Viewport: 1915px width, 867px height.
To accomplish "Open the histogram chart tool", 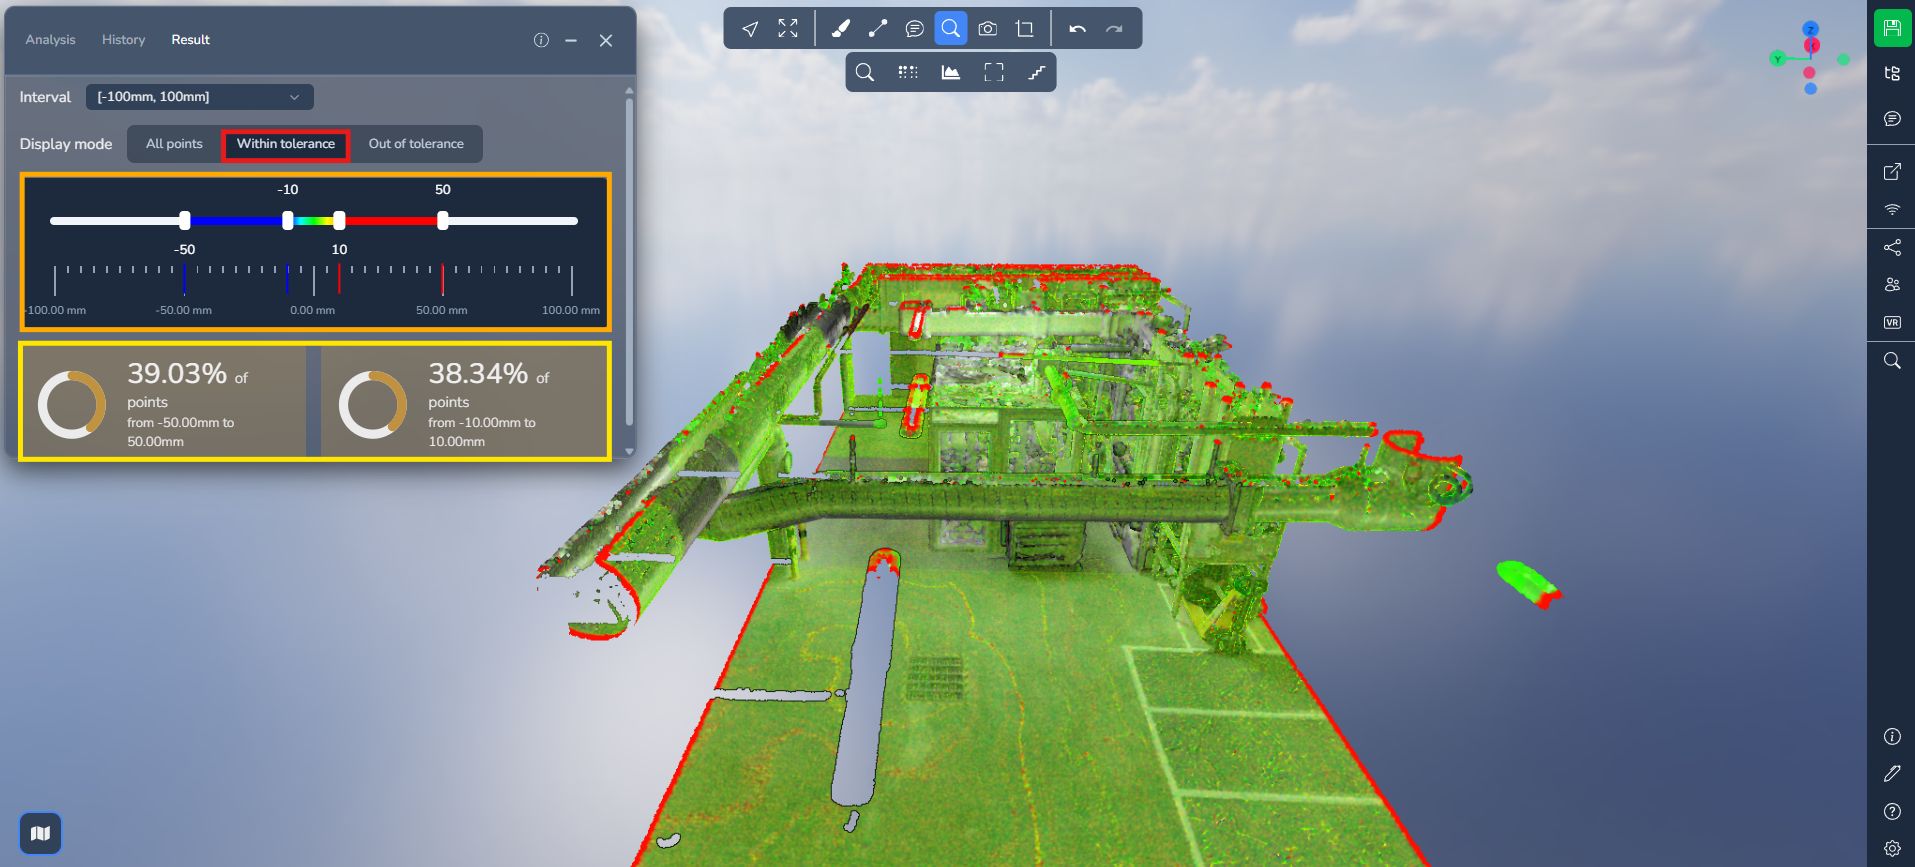I will [x=950, y=72].
